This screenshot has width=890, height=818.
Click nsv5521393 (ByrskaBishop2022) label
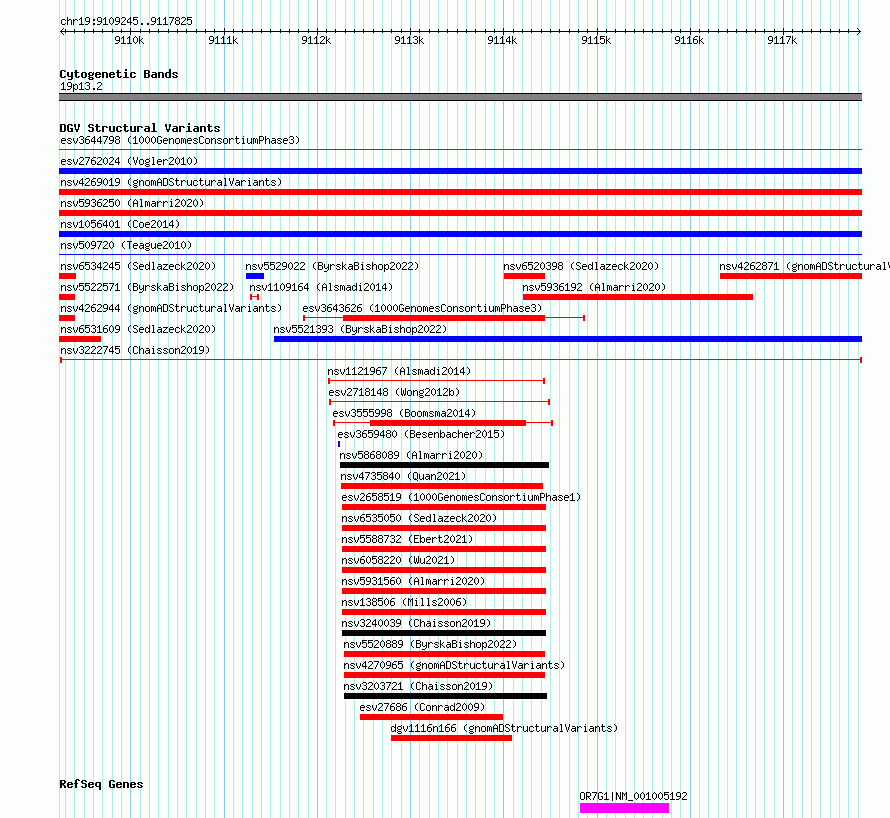click(x=360, y=329)
